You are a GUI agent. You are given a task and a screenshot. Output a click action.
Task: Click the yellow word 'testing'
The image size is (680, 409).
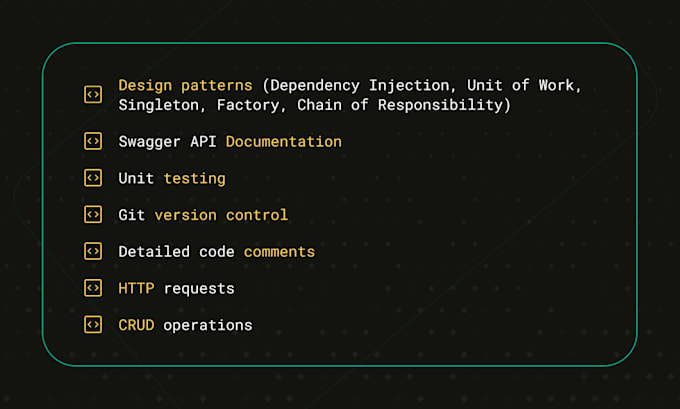[195, 179]
